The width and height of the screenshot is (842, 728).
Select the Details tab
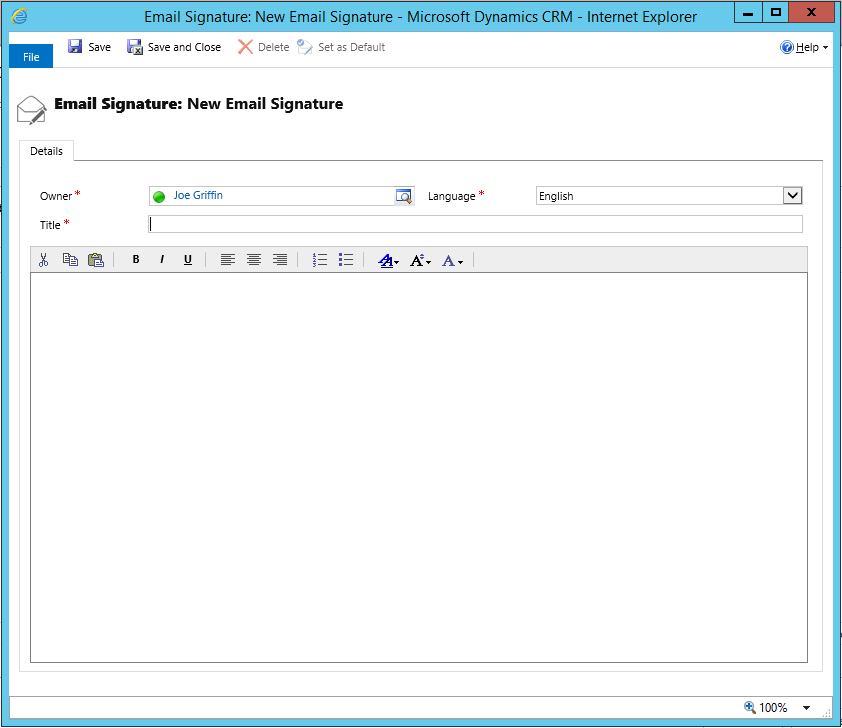point(46,151)
